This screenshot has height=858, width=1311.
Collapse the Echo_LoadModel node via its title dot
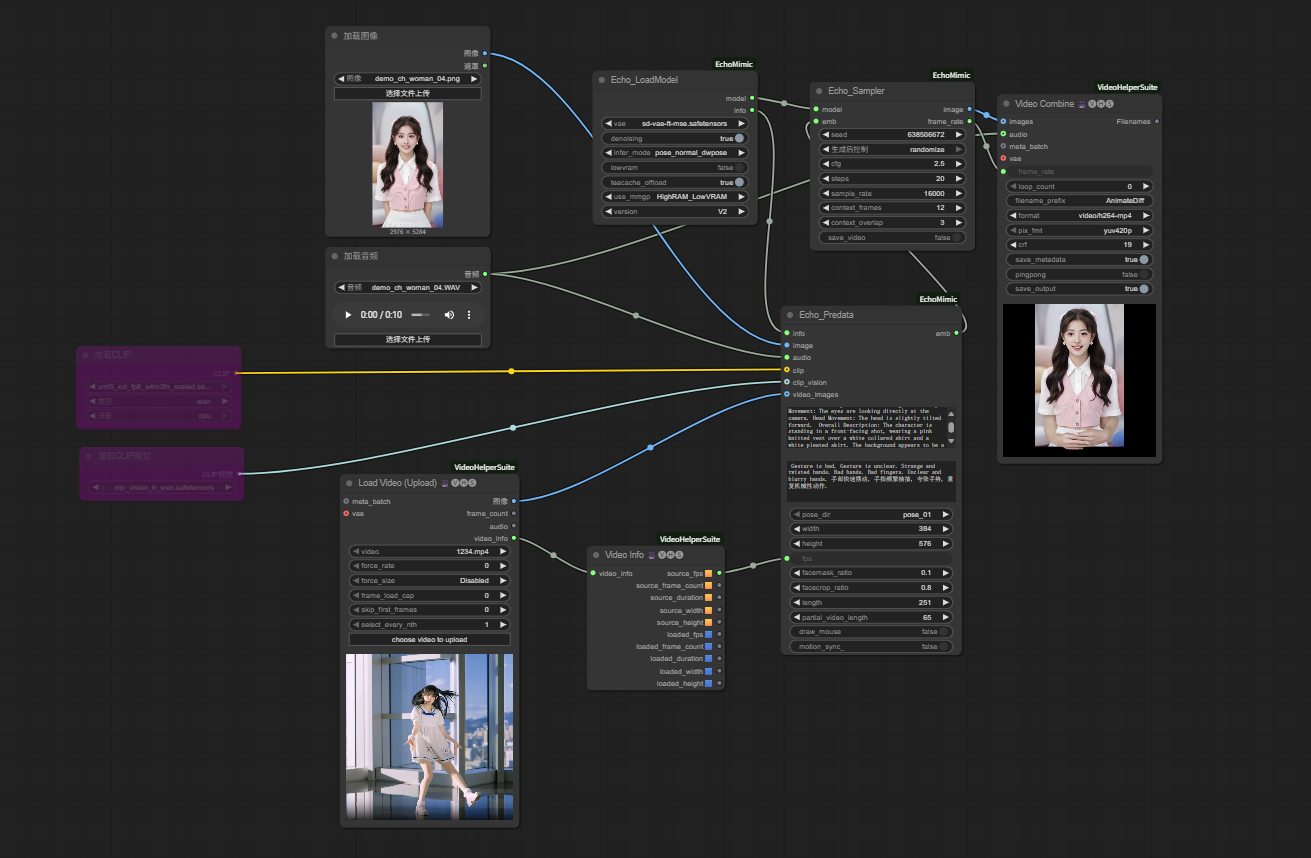(601, 79)
